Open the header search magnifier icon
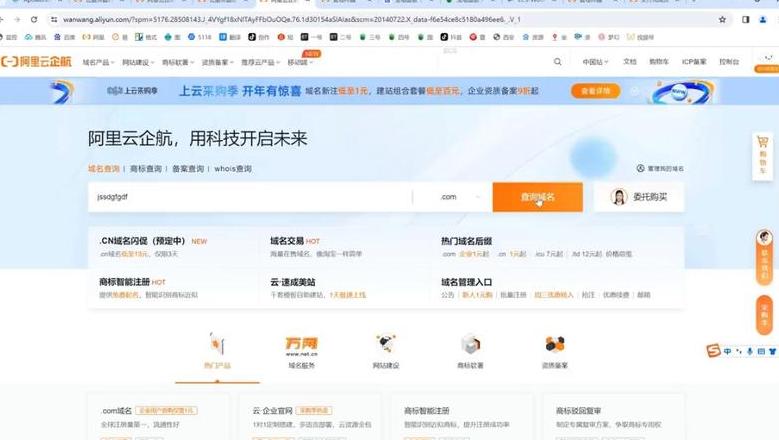The height and width of the screenshot is (440, 779). coord(557,62)
